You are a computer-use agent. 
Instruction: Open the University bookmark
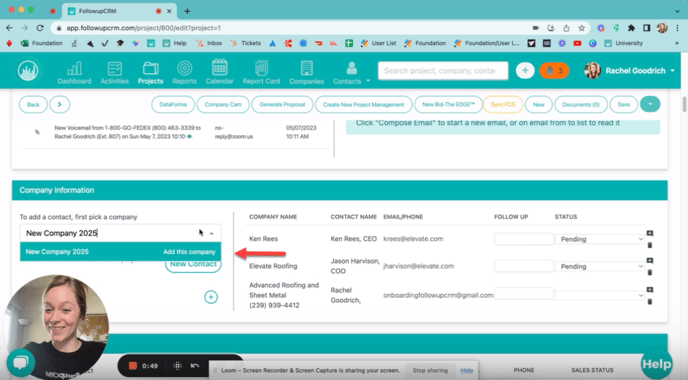click(624, 43)
